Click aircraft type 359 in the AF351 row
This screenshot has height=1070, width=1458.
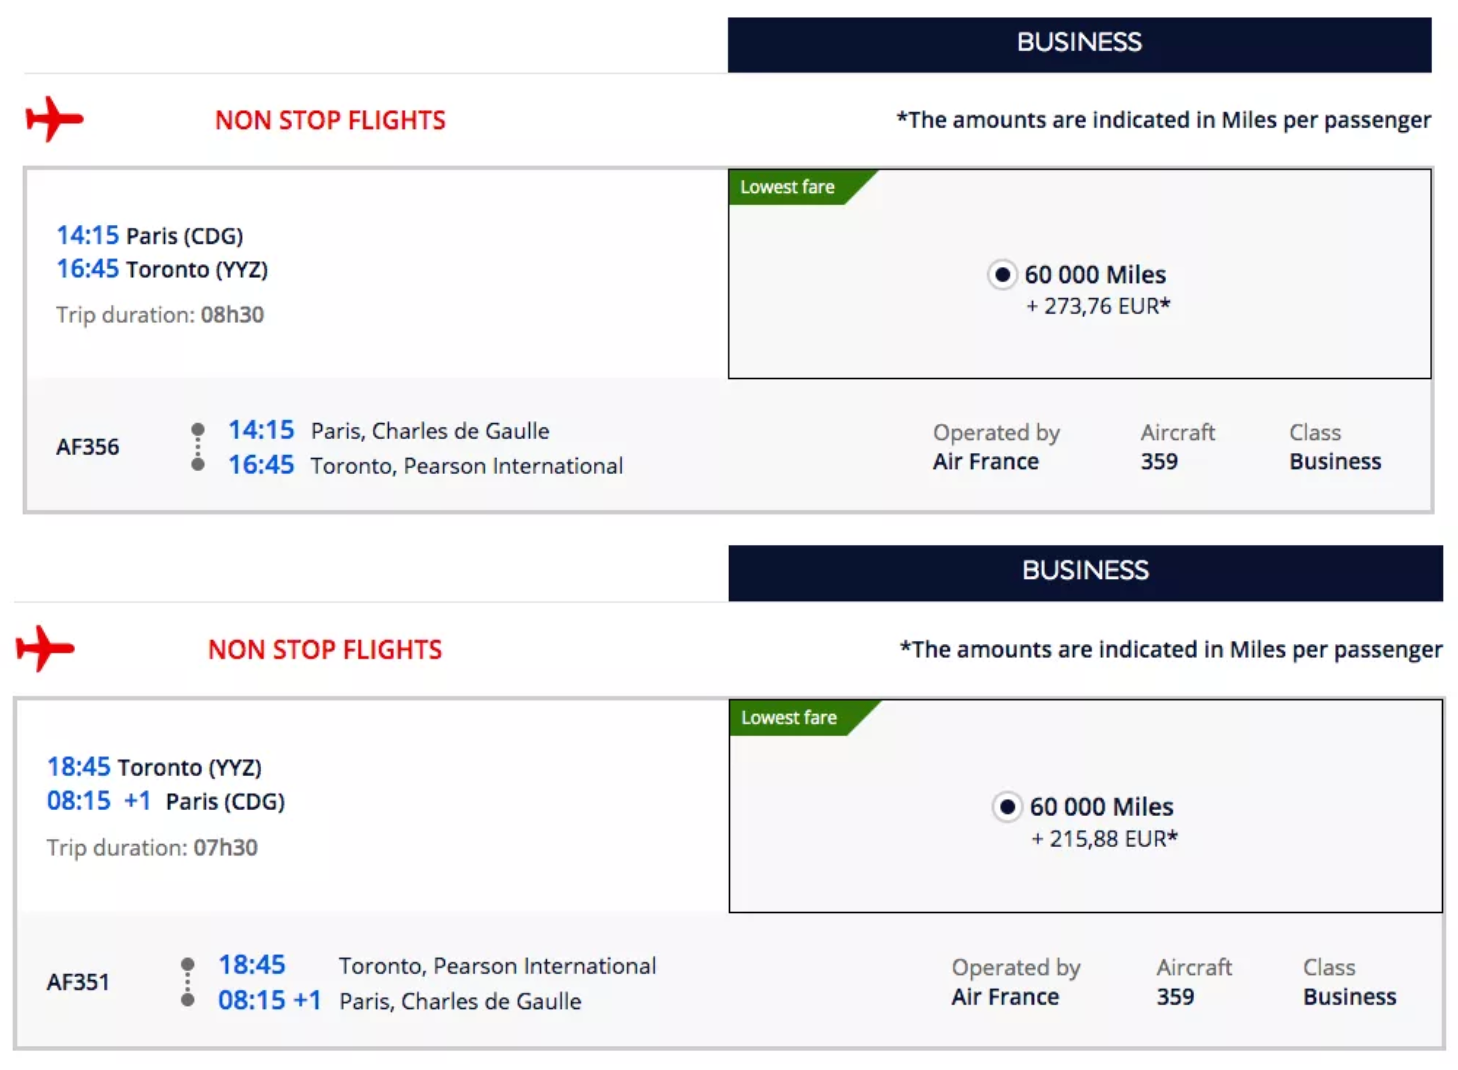click(x=1175, y=997)
